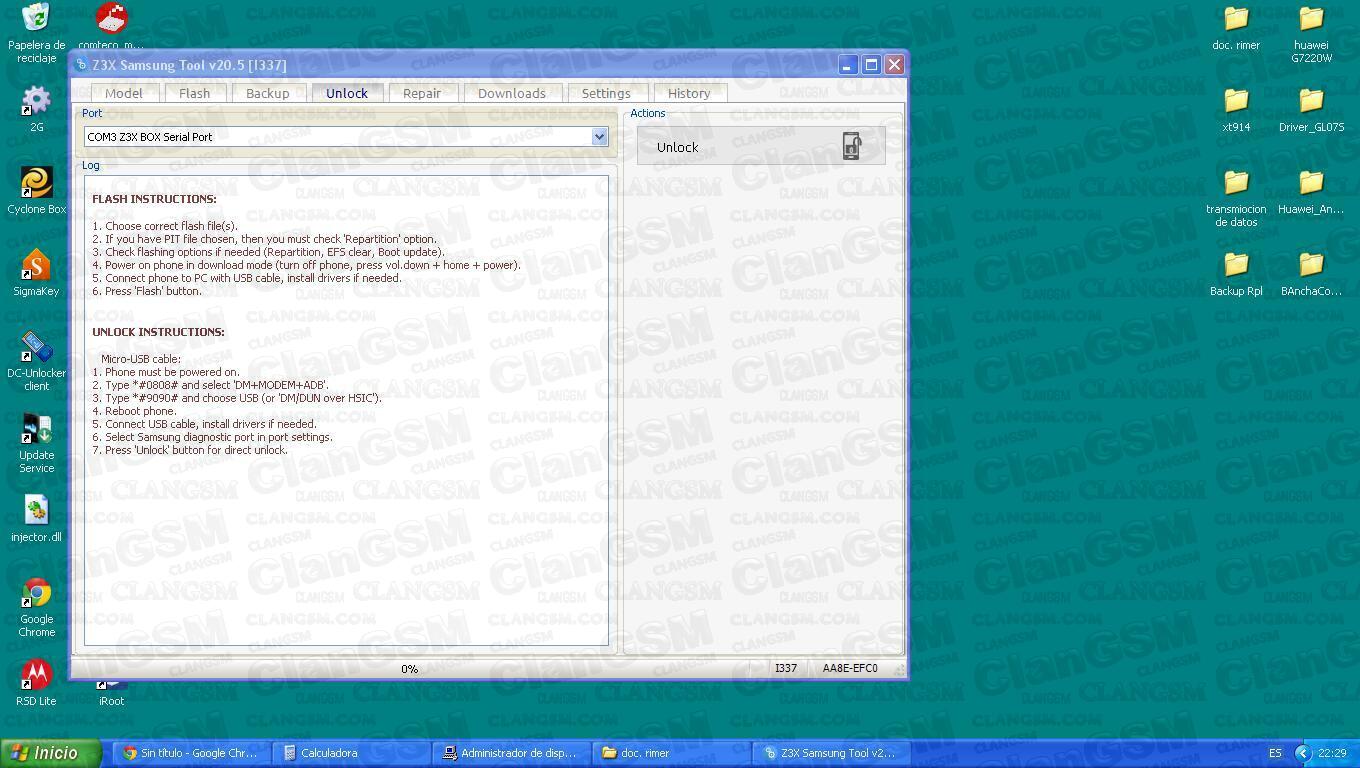Click the I337 model status cell
This screenshot has height=768, width=1360.
(786, 668)
